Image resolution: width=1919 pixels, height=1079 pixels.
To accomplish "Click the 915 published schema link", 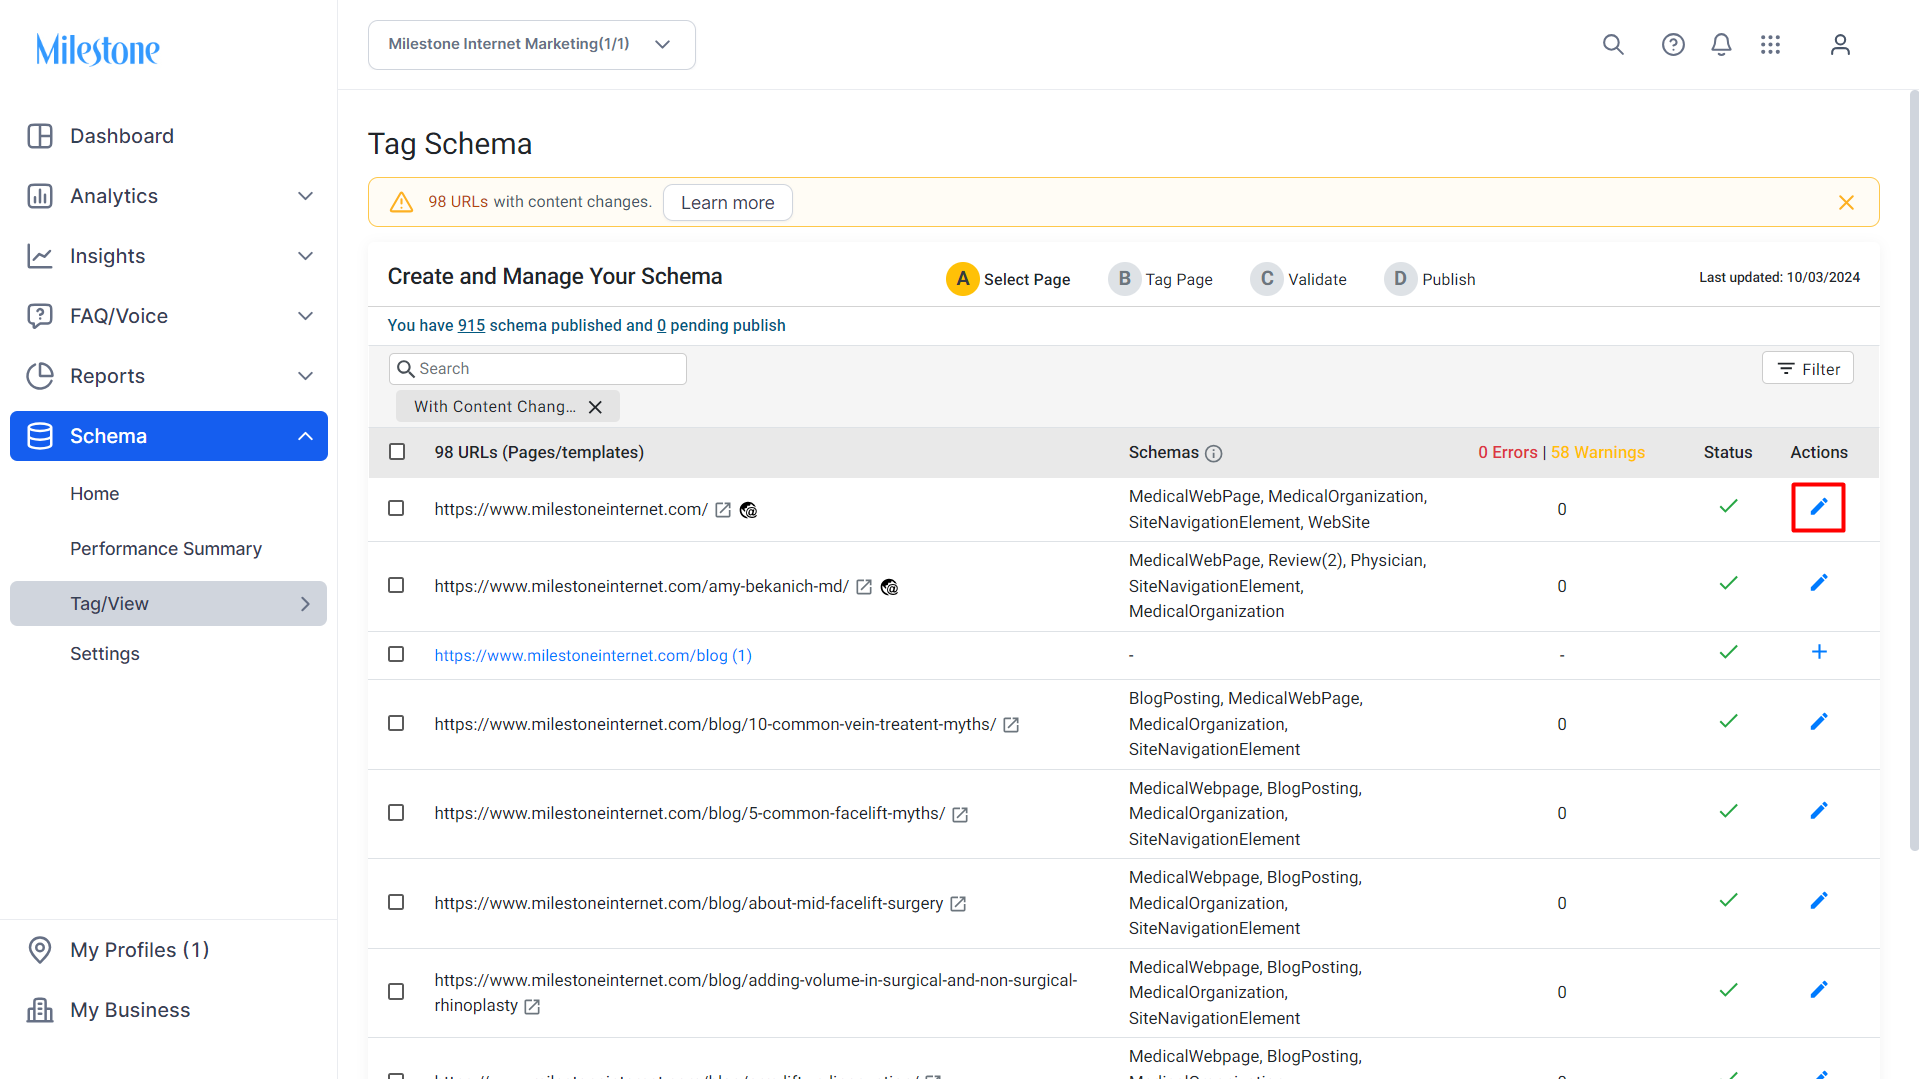I will (x=471, y=326).
